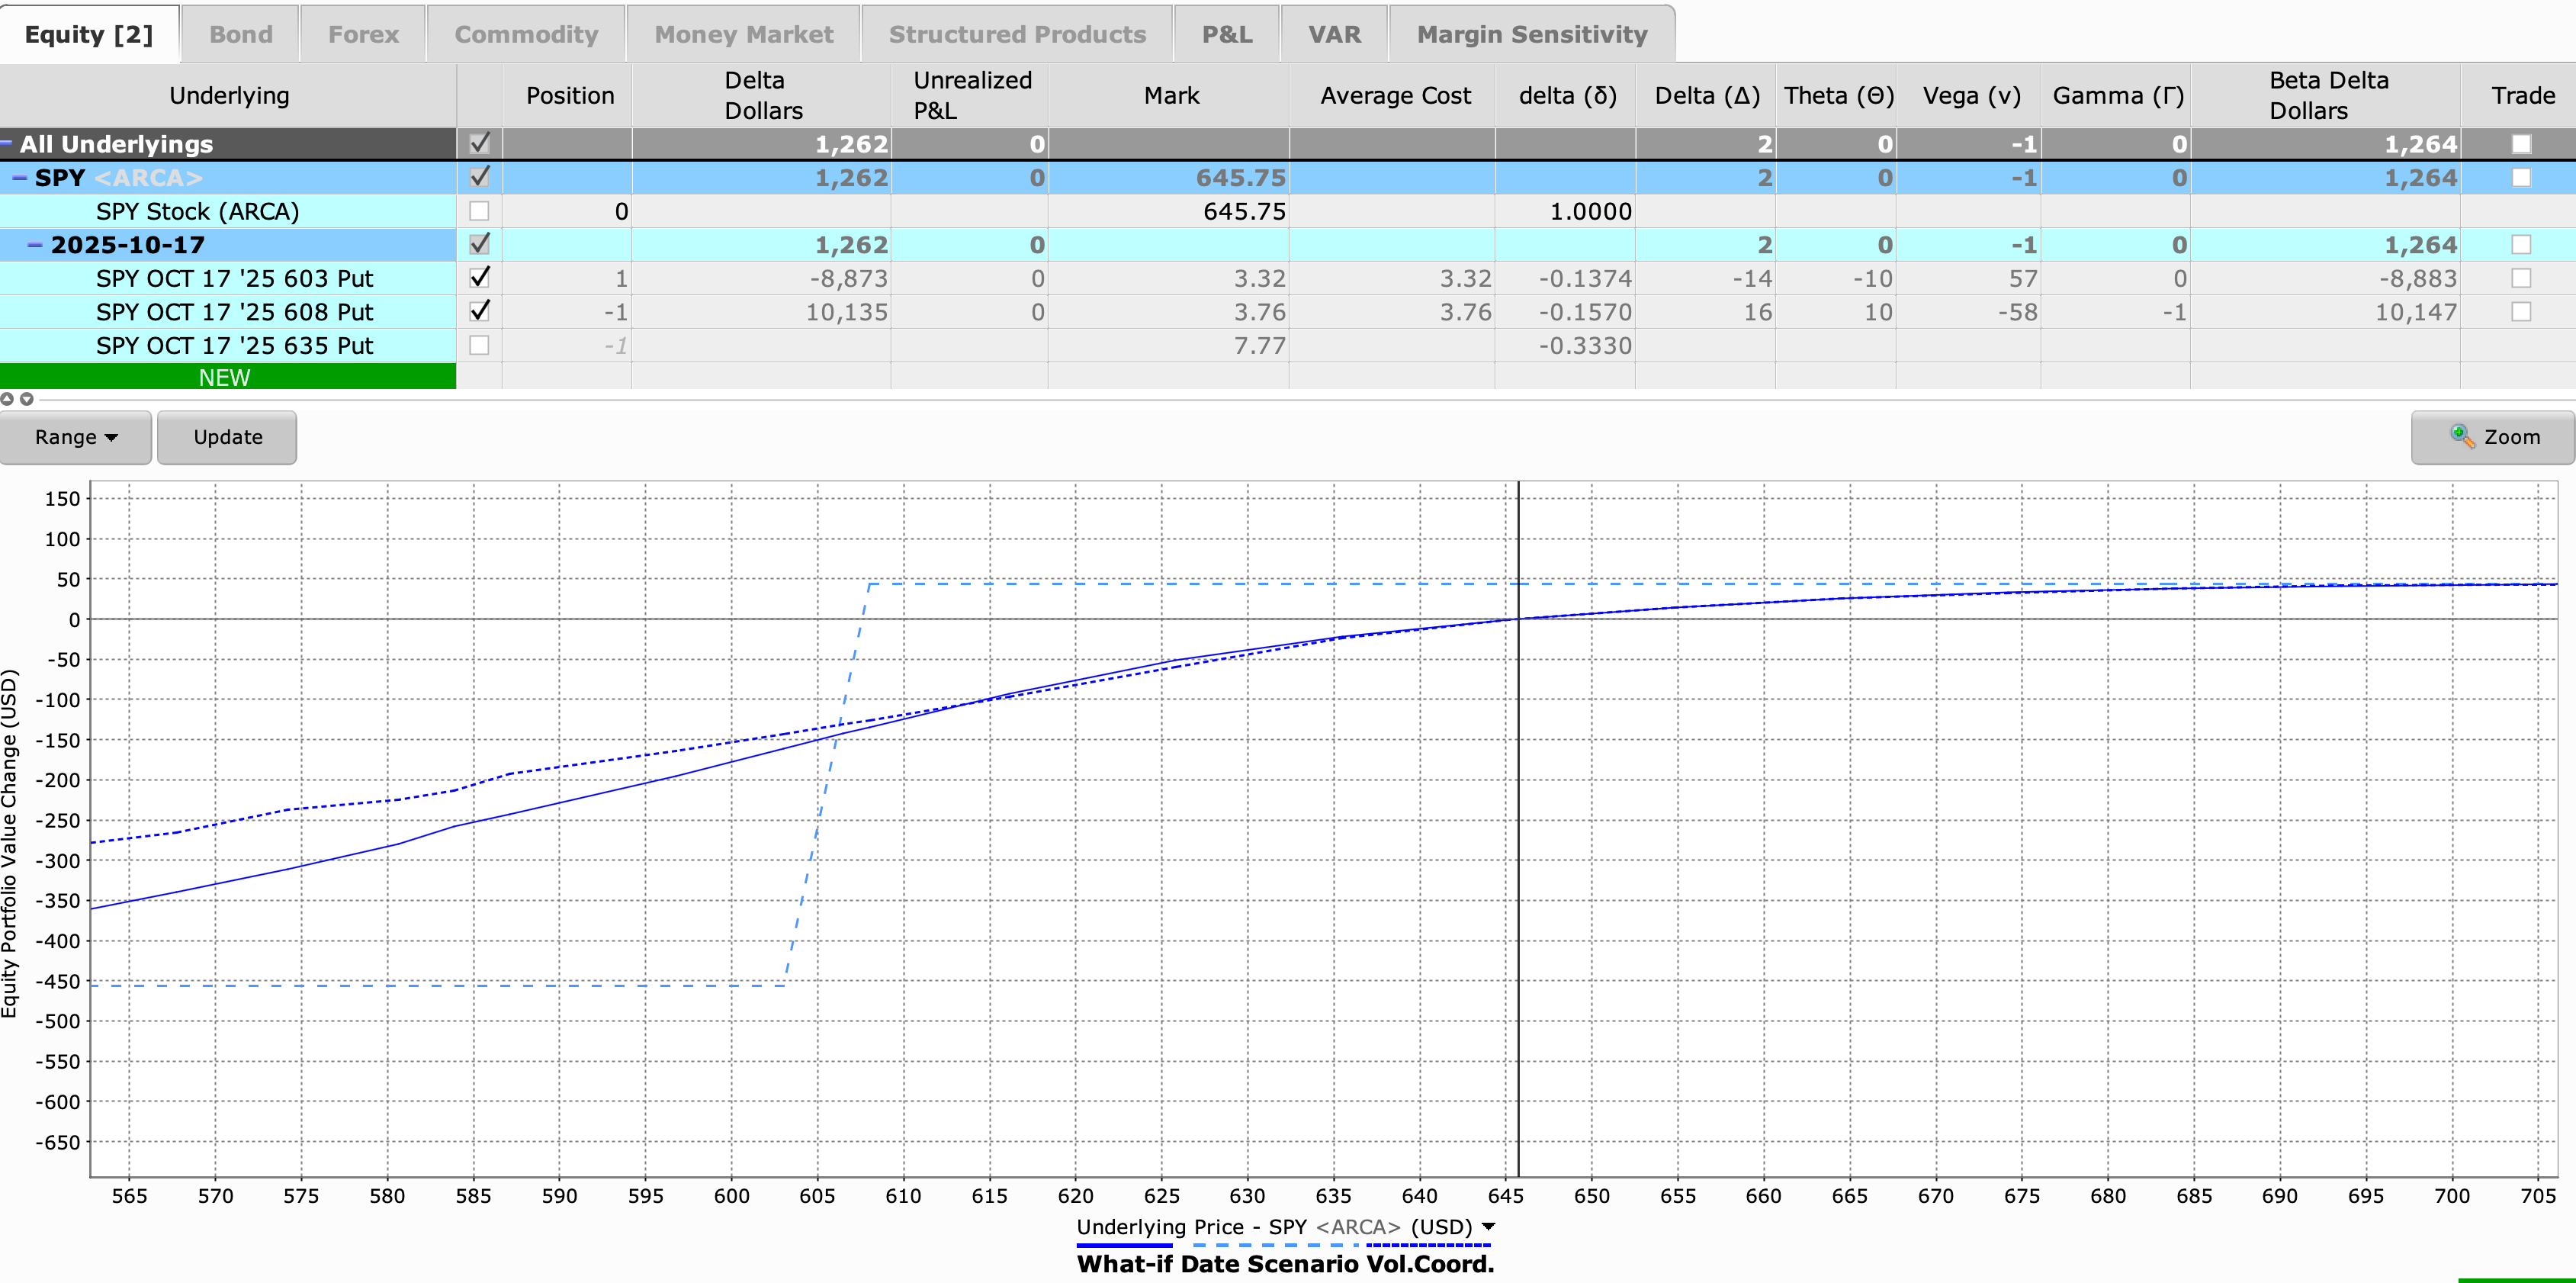Collapse the SPY ARCA underlying group
The height and width of the screenshot is (1283, 2576).
[x=20, y=178]
